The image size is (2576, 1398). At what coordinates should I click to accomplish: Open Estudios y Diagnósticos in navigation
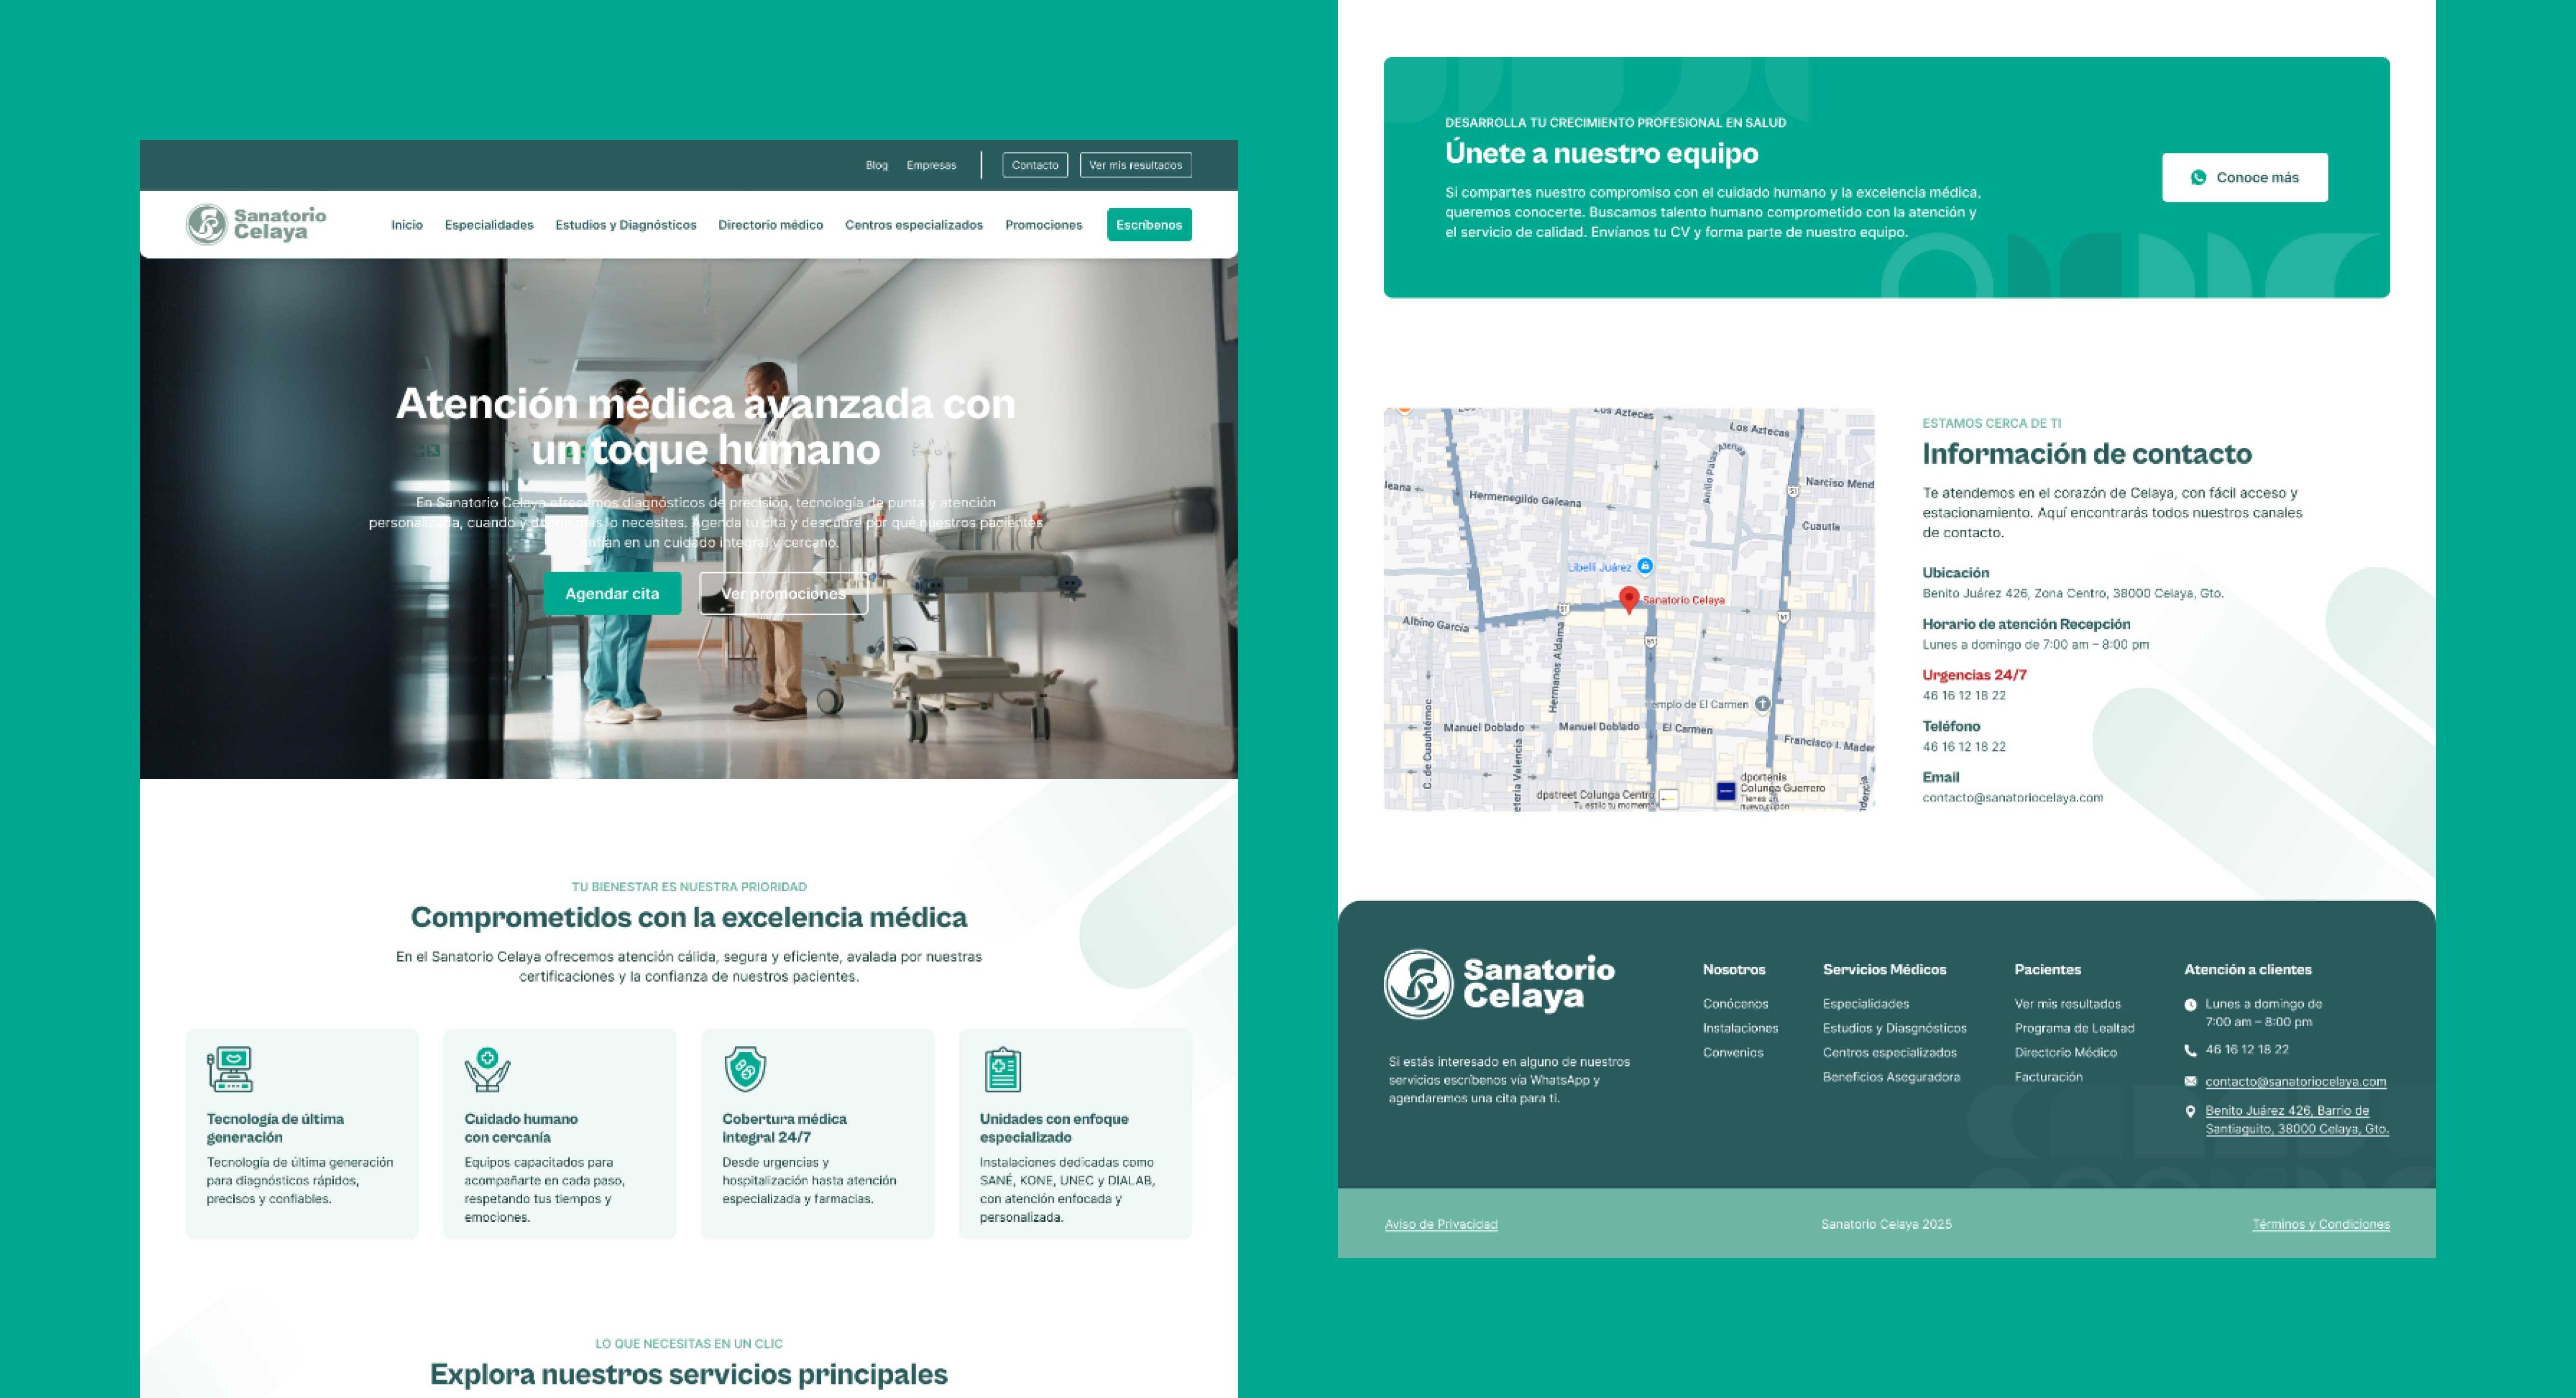click(626, 225)
